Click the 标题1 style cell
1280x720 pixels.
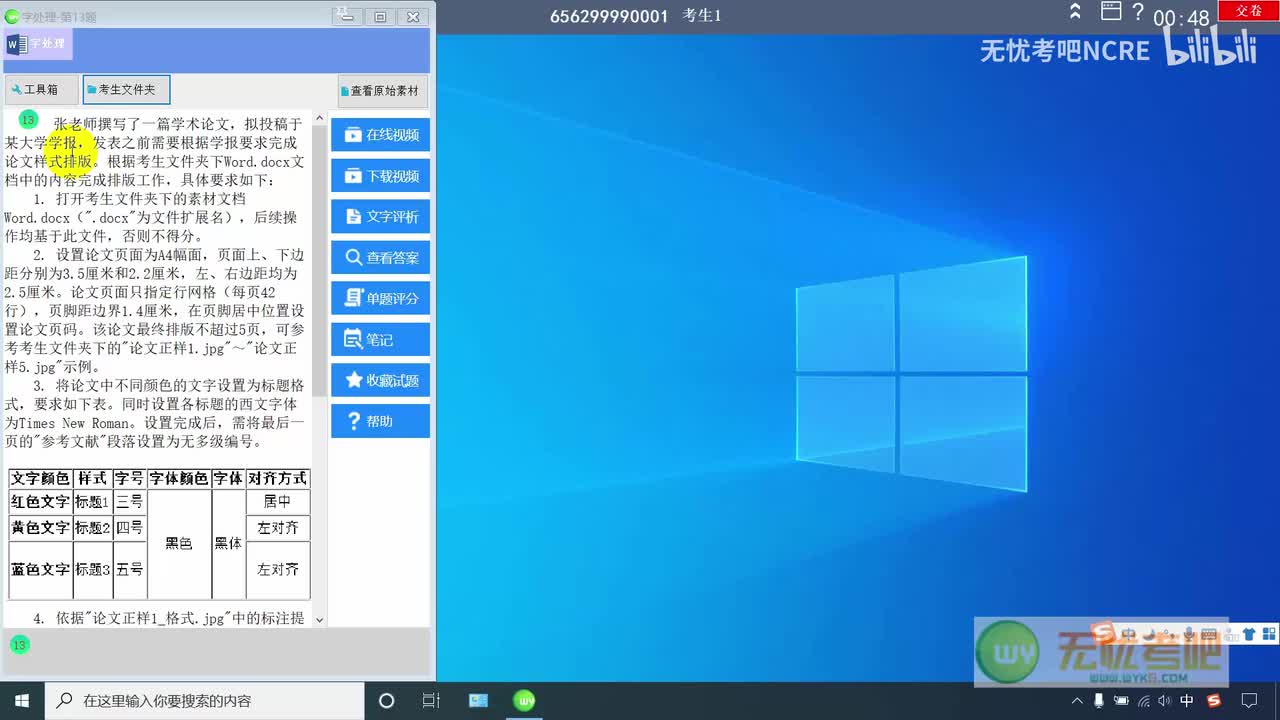92,502
